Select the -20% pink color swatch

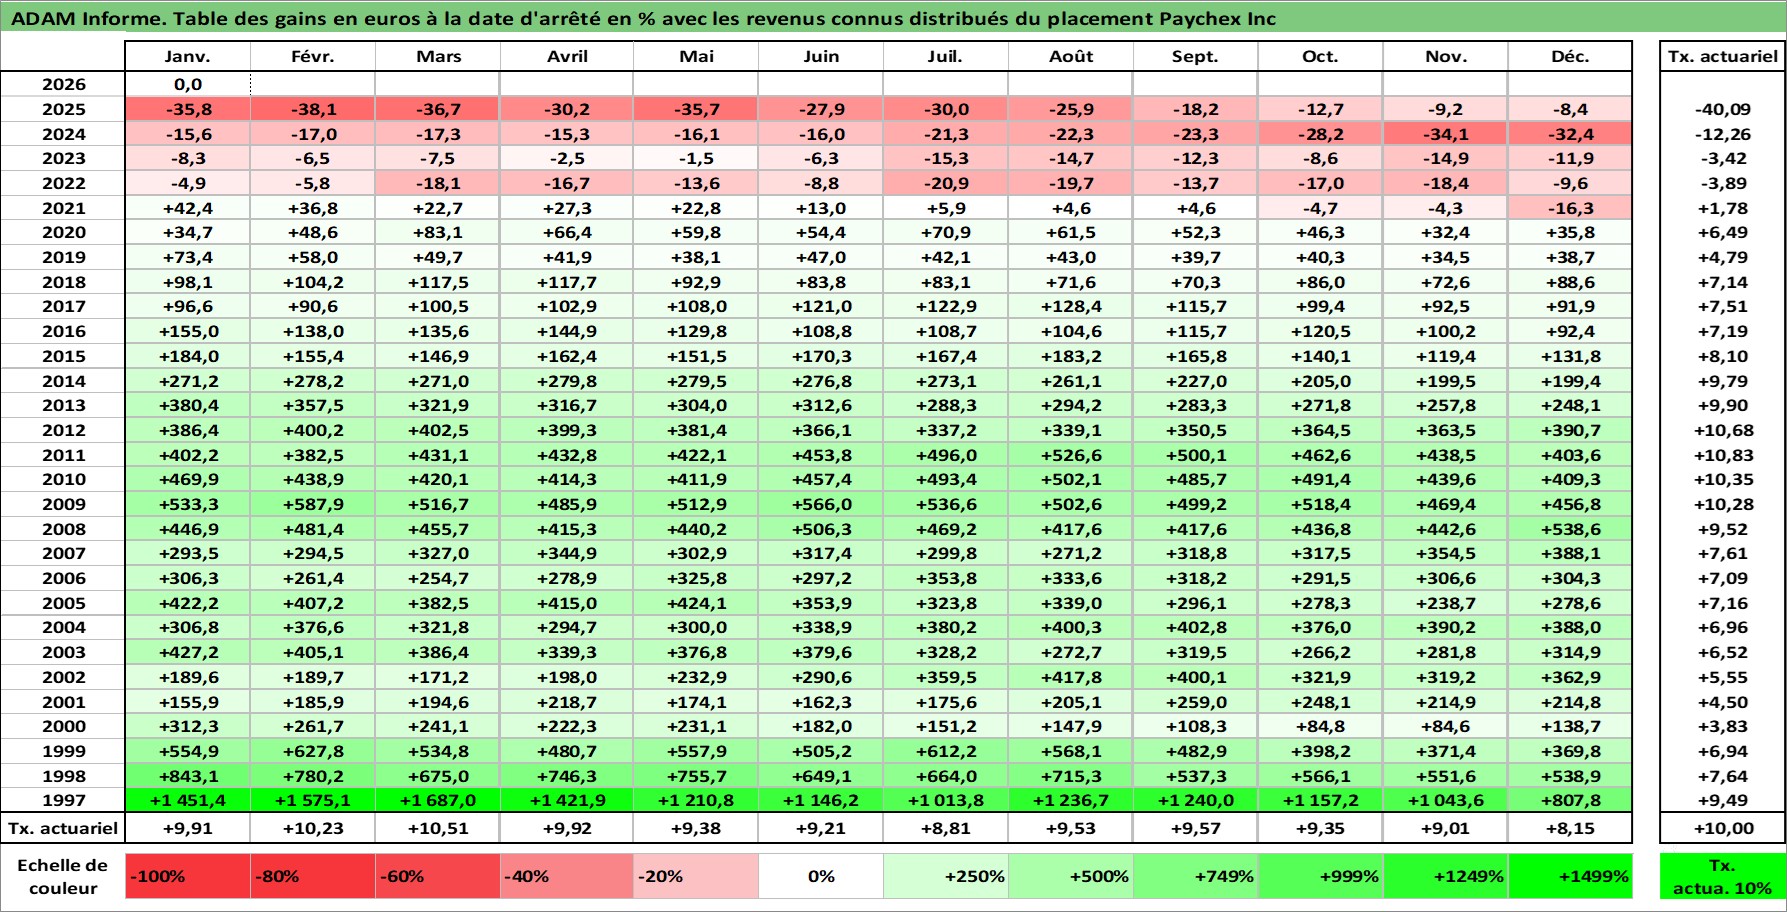(x=696, y=876)
